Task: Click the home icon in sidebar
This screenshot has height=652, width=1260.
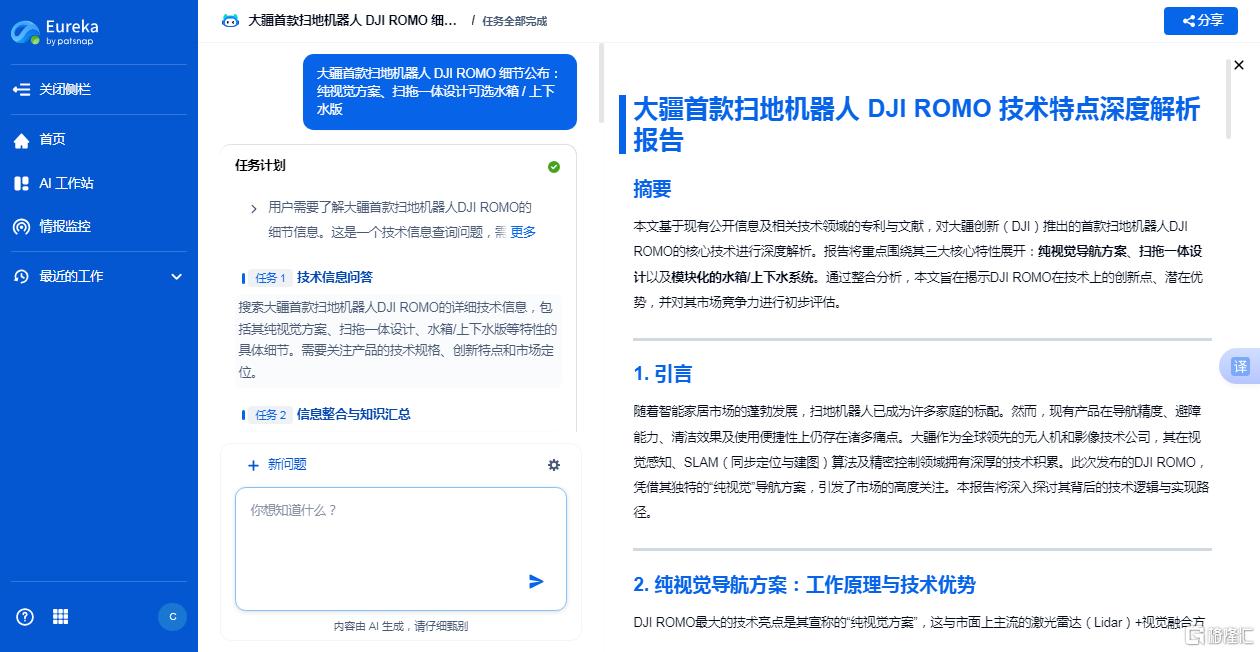Action: pyautogui.click(x=21, y=140)
